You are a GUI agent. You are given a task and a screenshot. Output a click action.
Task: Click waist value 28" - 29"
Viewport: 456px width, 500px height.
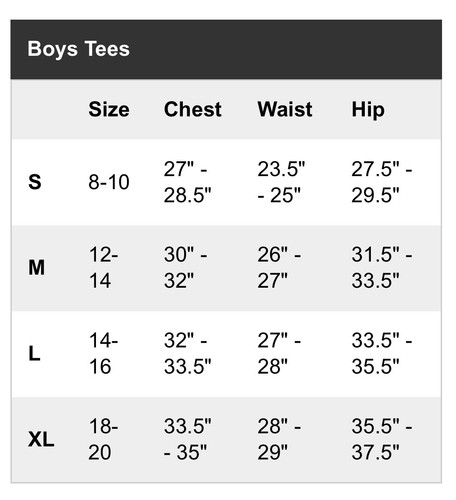coord(279,439)
